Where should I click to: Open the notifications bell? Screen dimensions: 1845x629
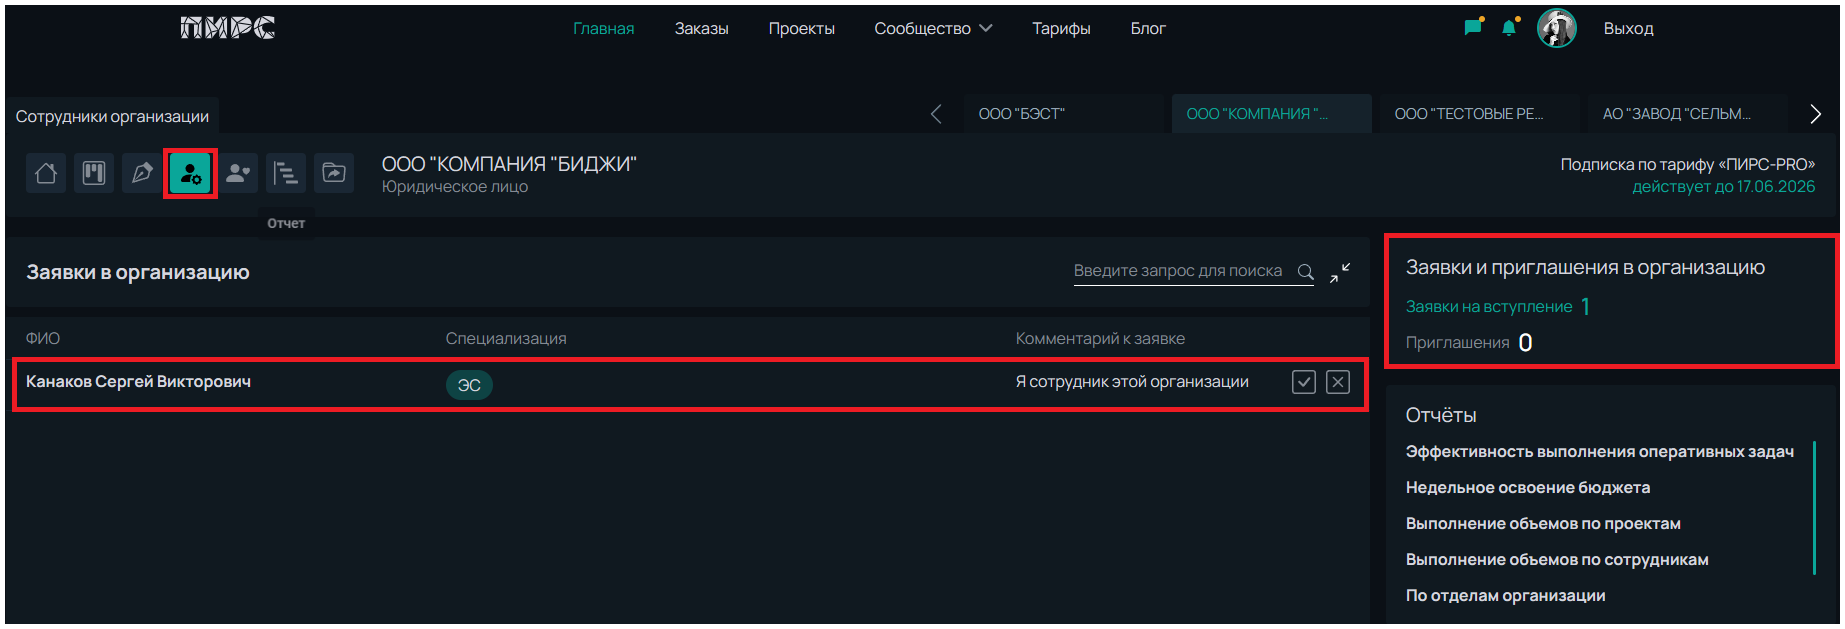click(1509, 27)
